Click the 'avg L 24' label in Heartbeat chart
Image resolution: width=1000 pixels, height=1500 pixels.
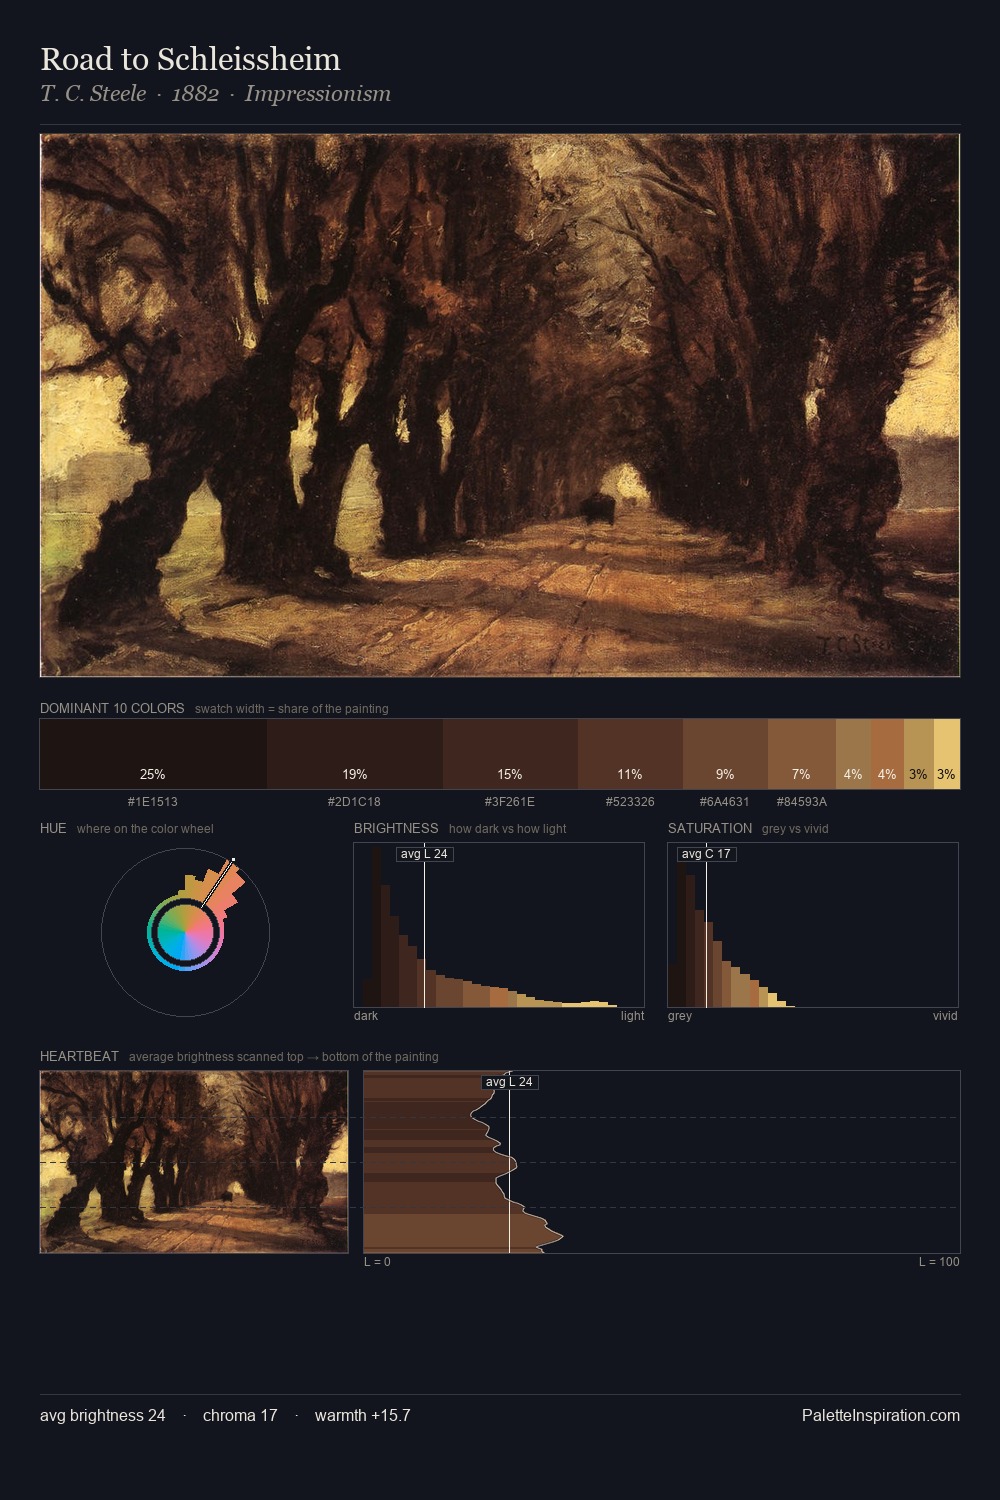click(510, 1082)
